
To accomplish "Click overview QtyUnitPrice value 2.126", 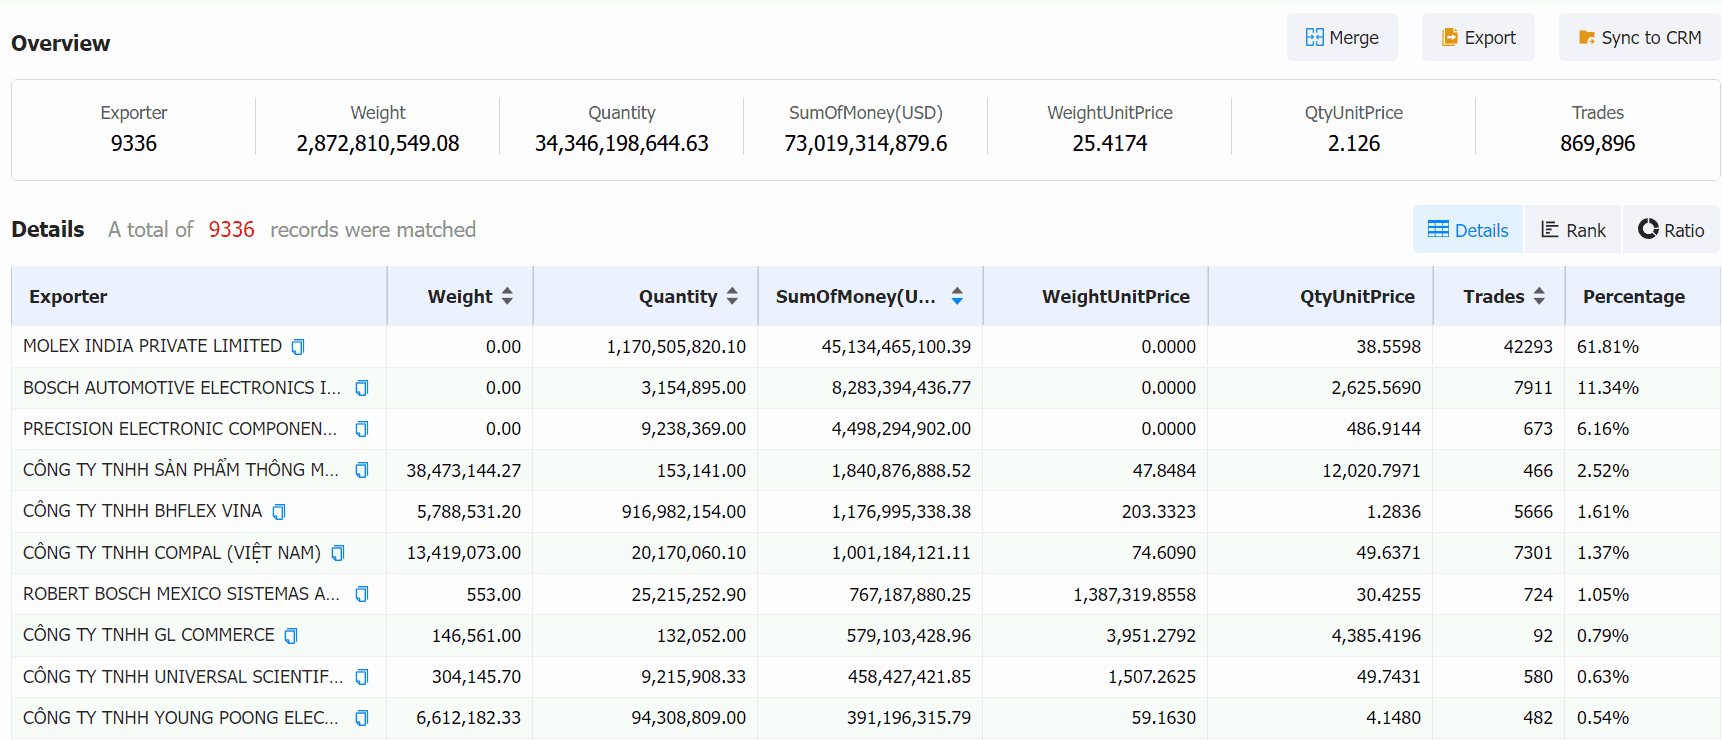I will 1354,144.
